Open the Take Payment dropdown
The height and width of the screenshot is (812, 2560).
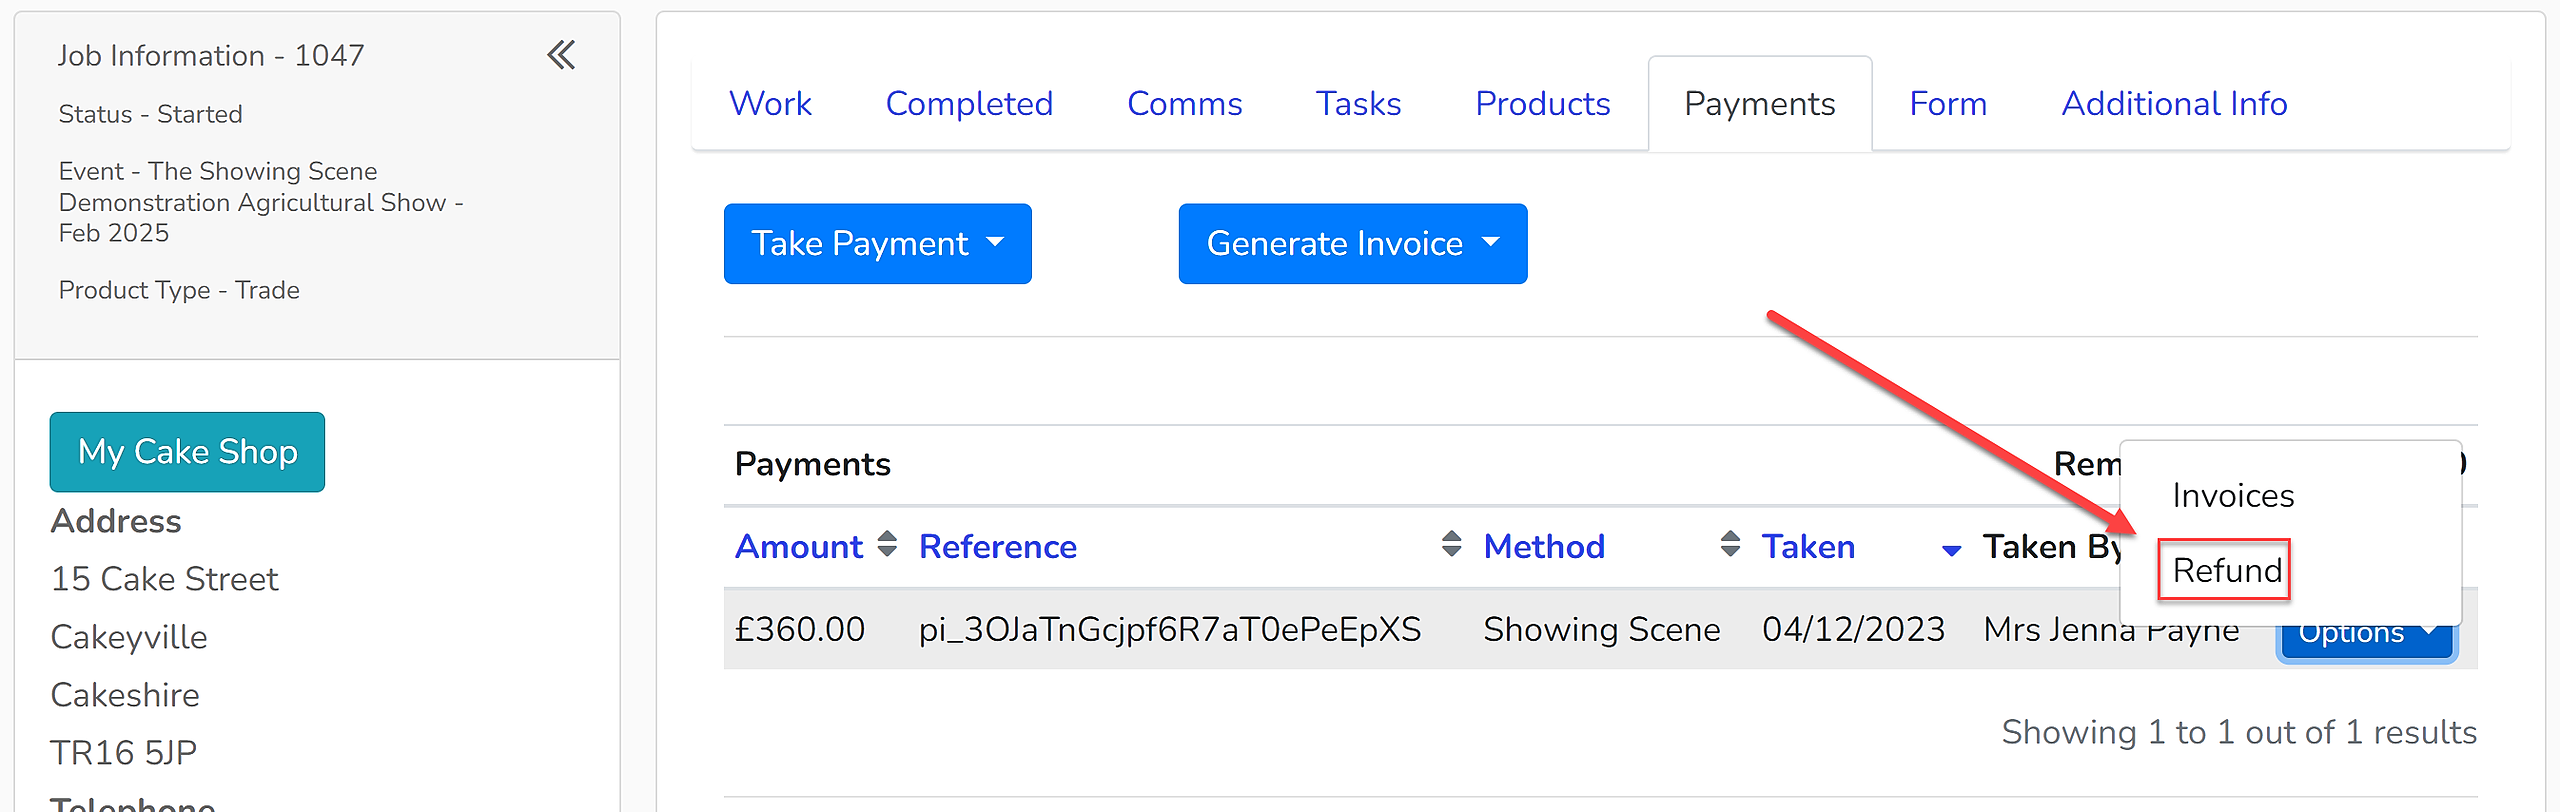877,244
